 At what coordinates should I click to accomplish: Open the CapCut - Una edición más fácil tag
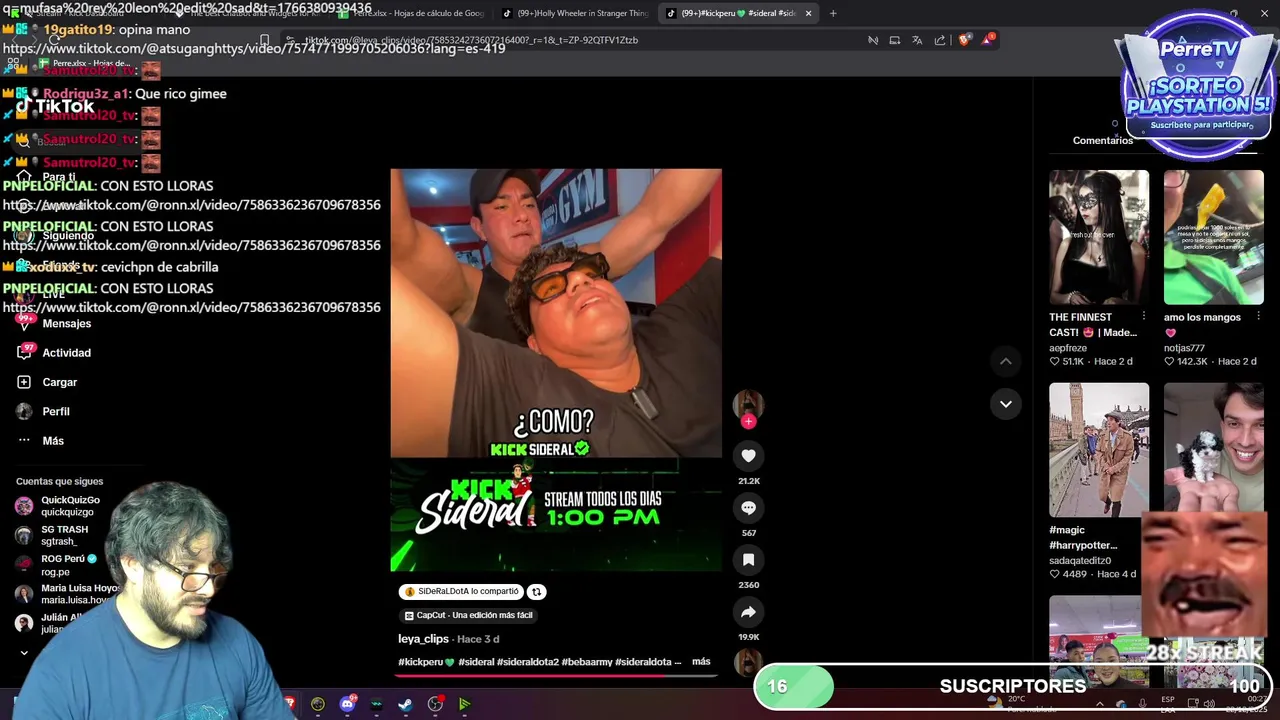coord(468,616)
